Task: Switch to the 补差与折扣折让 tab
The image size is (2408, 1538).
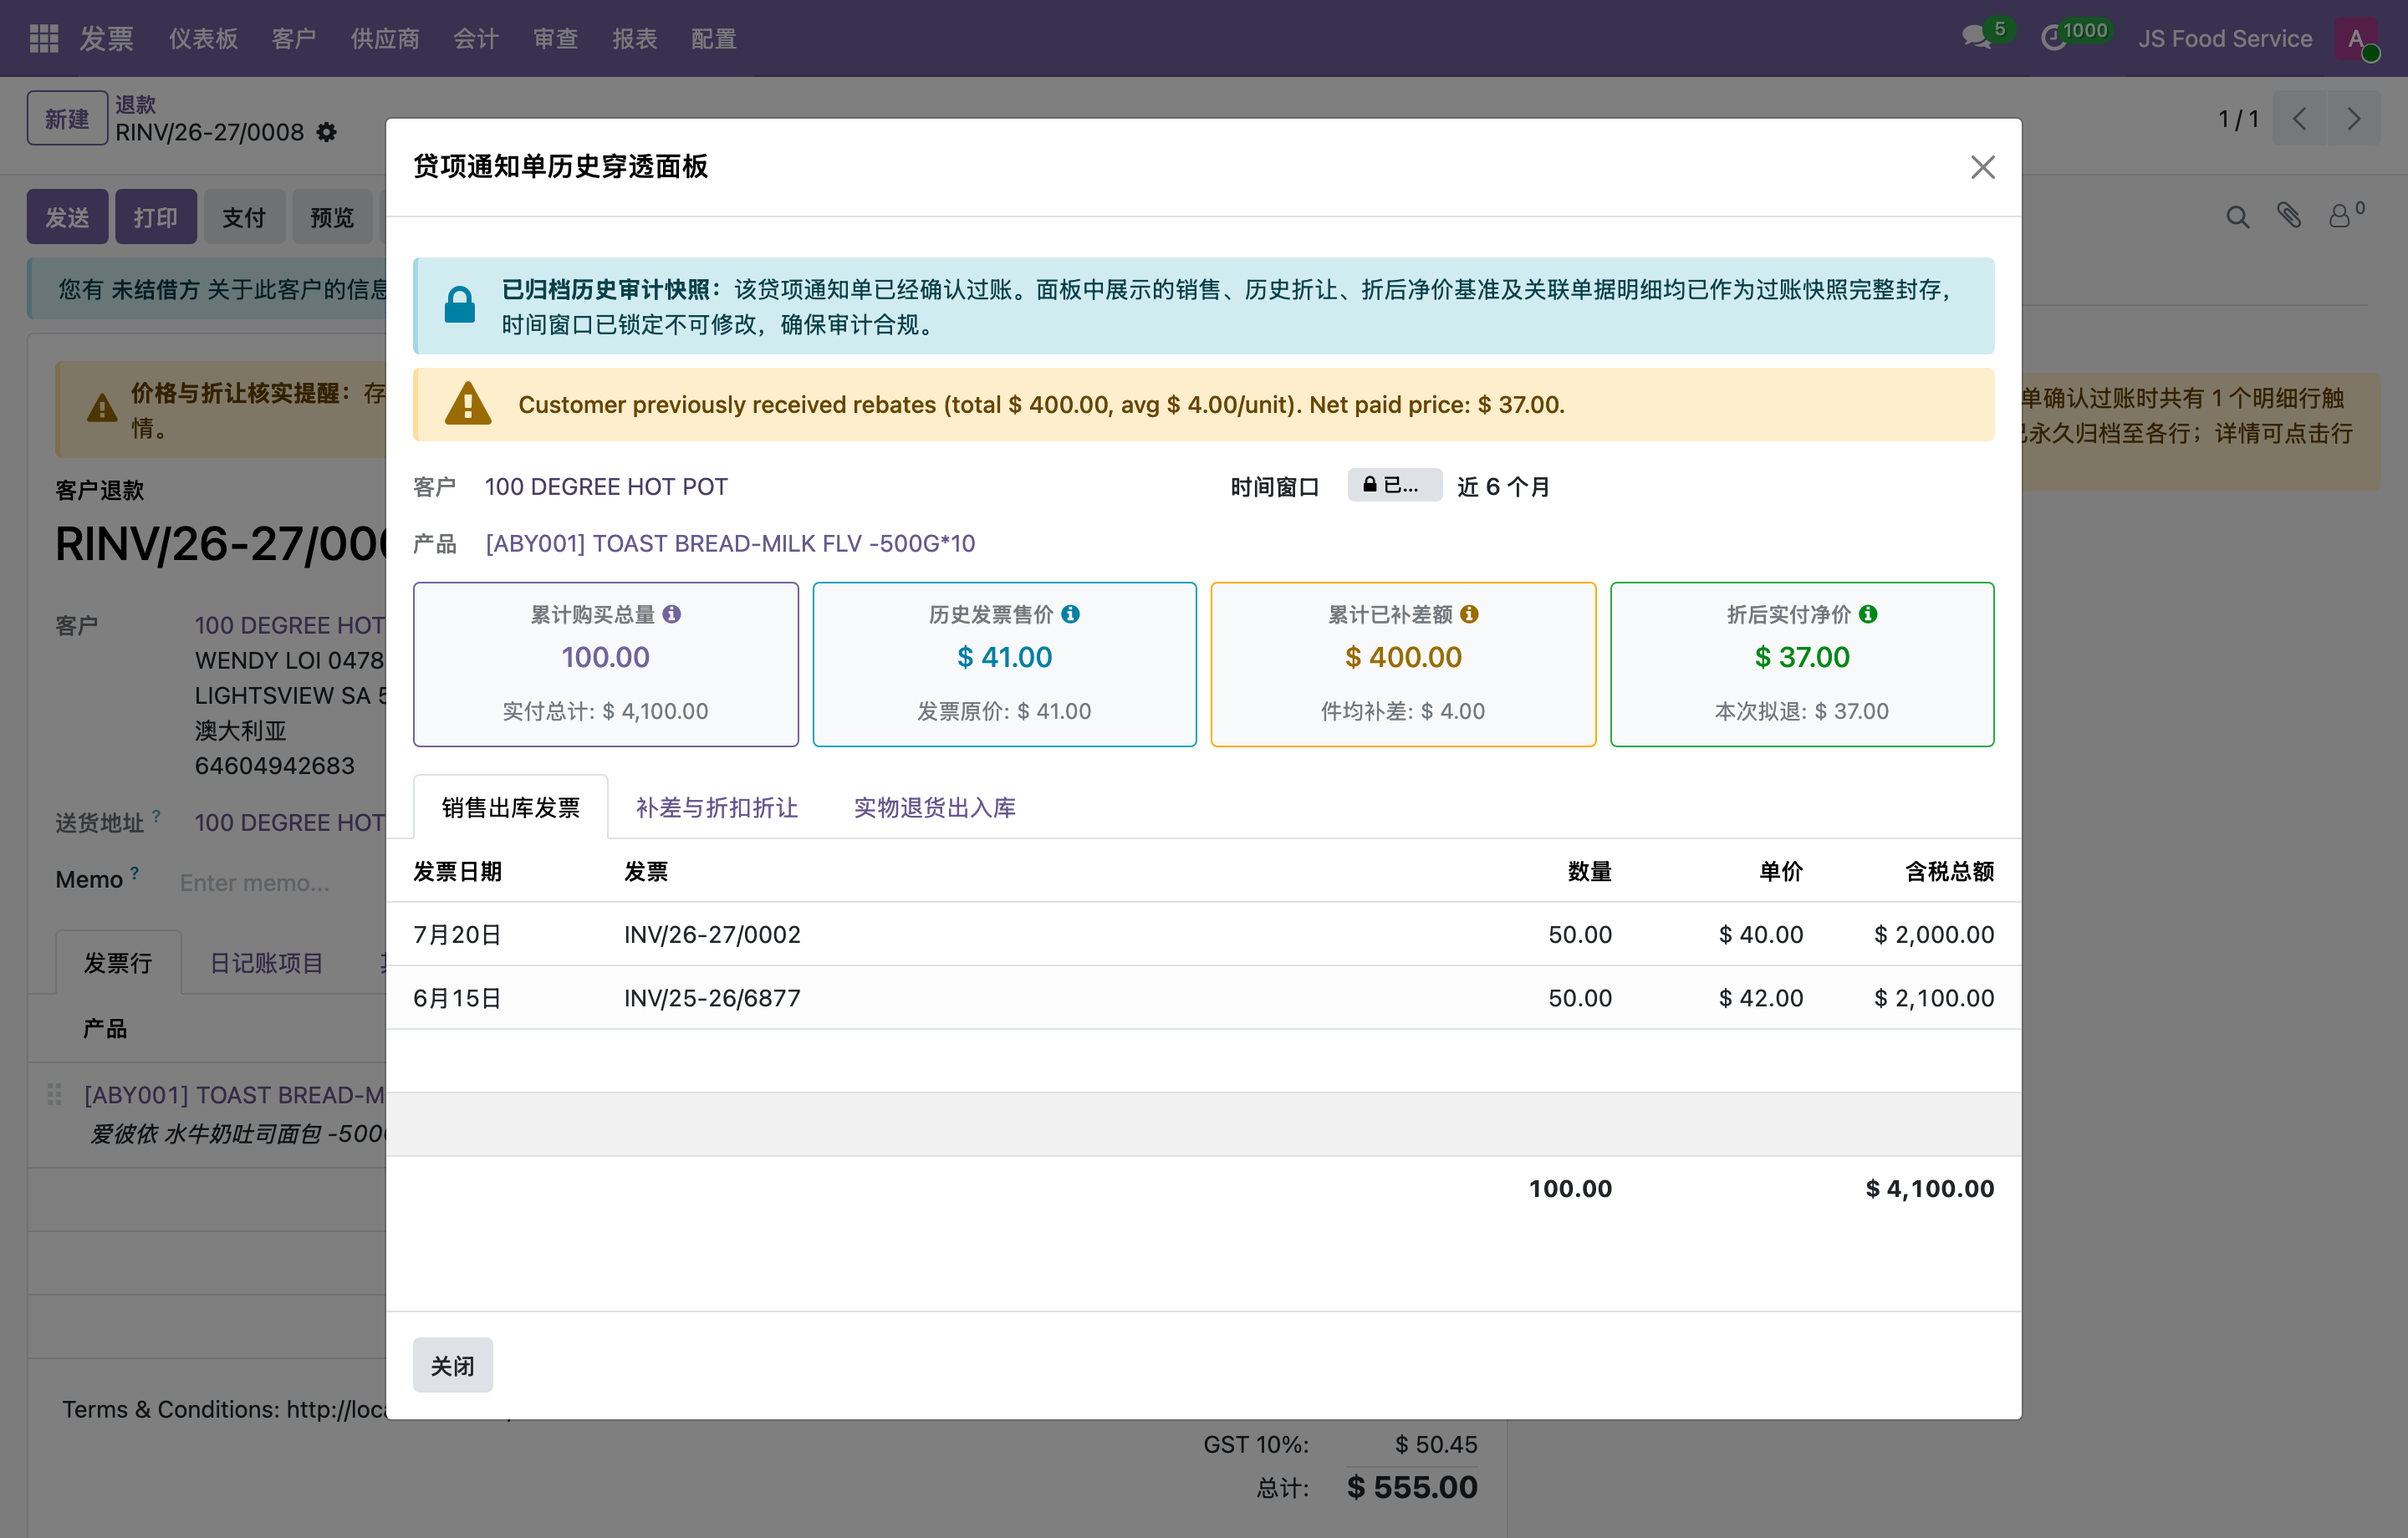Action: point(717,807)
